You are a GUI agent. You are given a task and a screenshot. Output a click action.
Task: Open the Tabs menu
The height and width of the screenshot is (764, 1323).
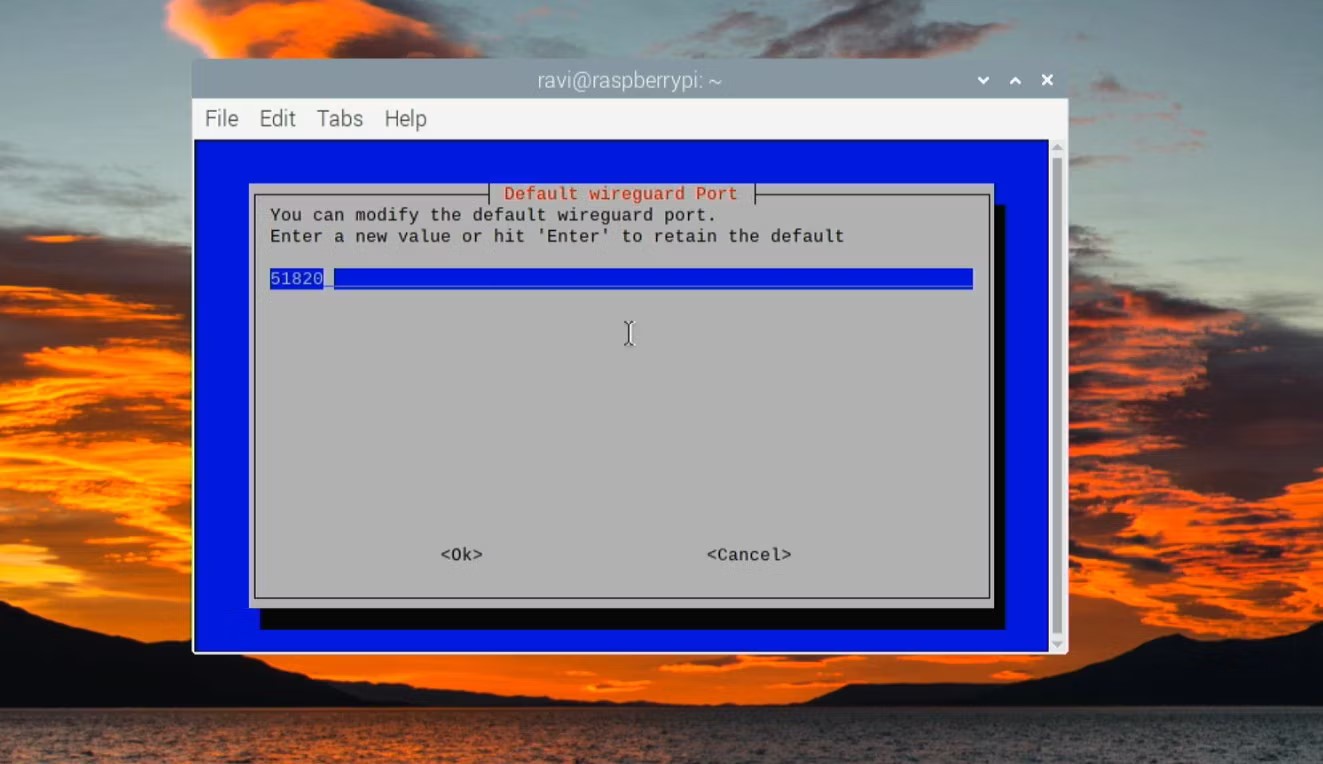click(x=339, y=118)
